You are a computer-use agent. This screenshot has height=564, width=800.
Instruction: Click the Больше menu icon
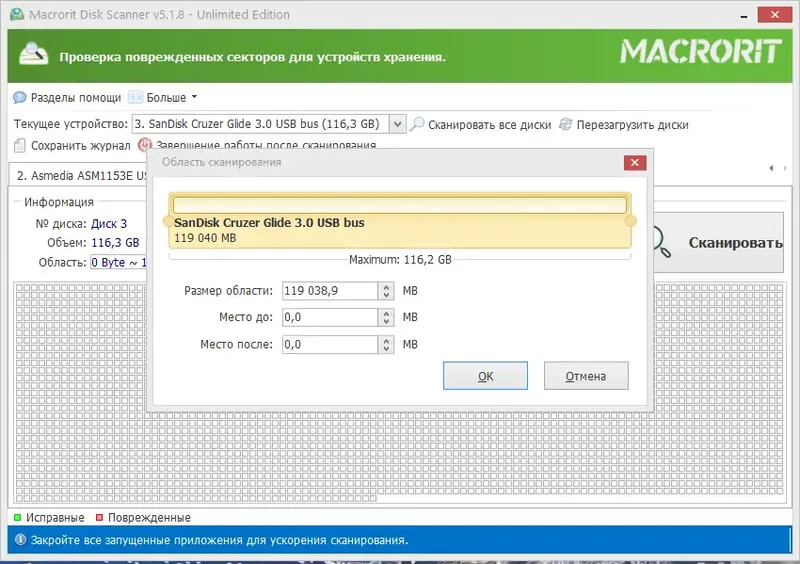pos(135,97)
